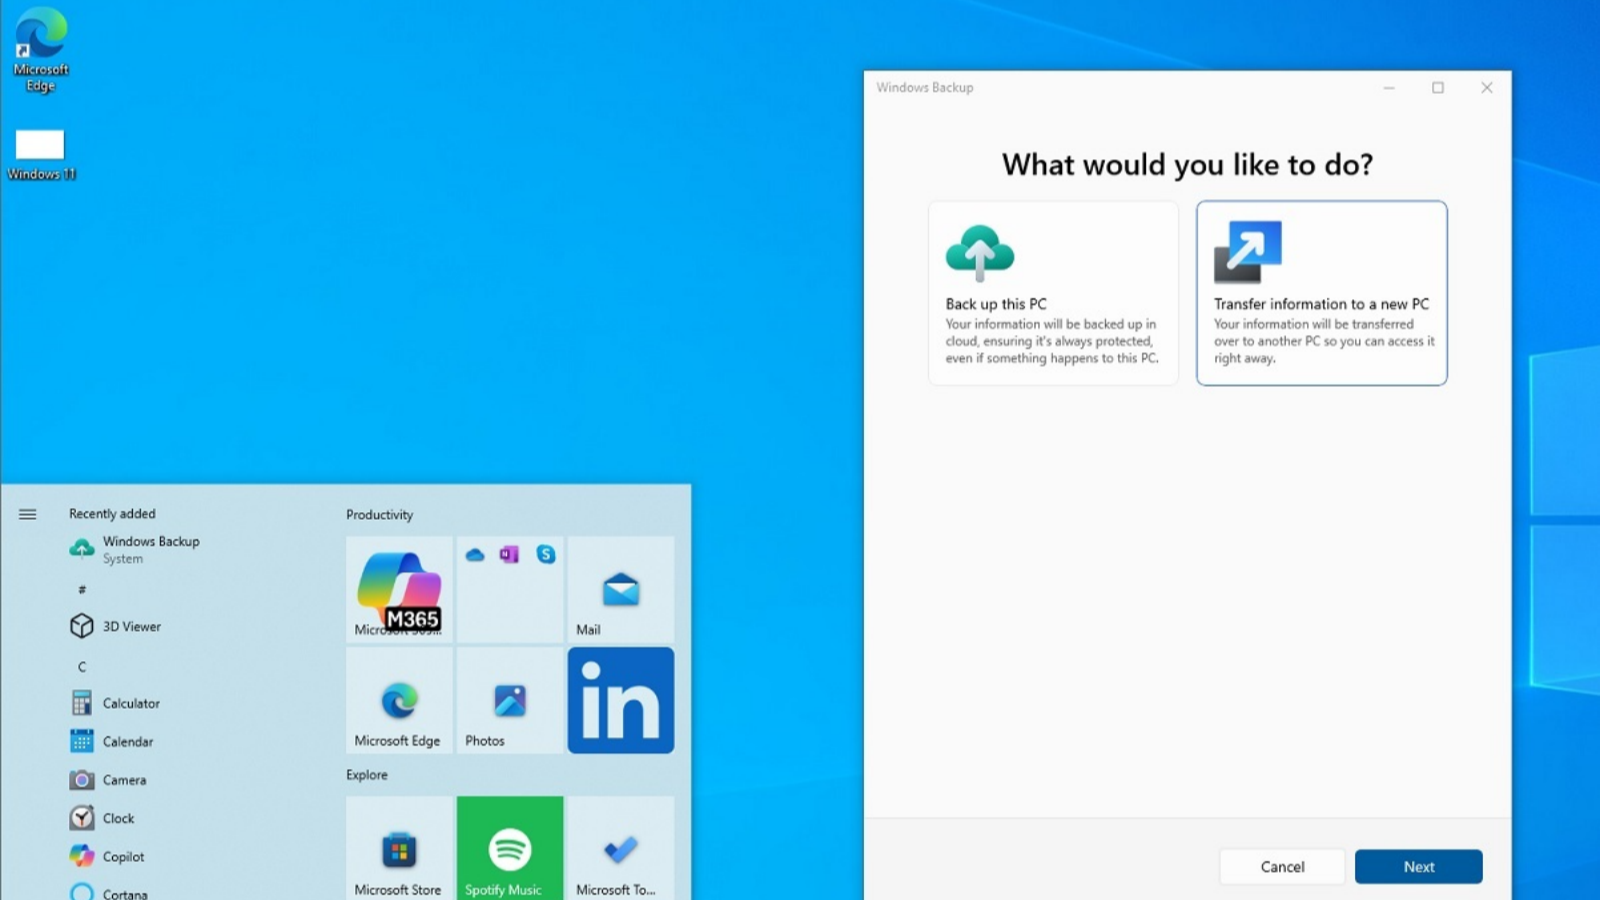The width and height of the screenshot is (1600, 900).
Task: Click the Next button
Action: pyautogui.click(x=1418, y=867)
